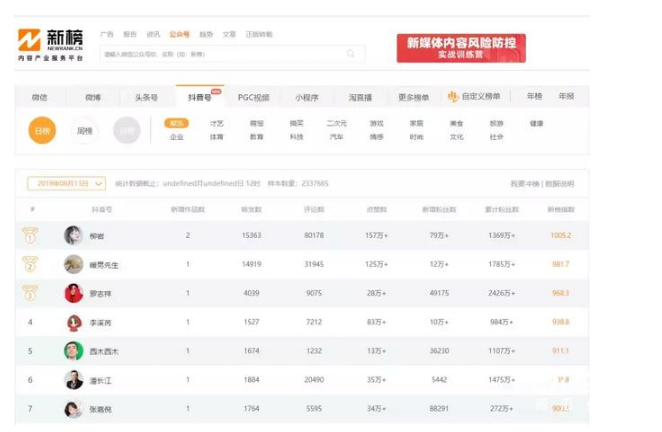The width and height of the screenshot is (662, 432).
Task: Open 柳岩's avatar in first row
Action: pyautogui.click(x=73, y=235)
